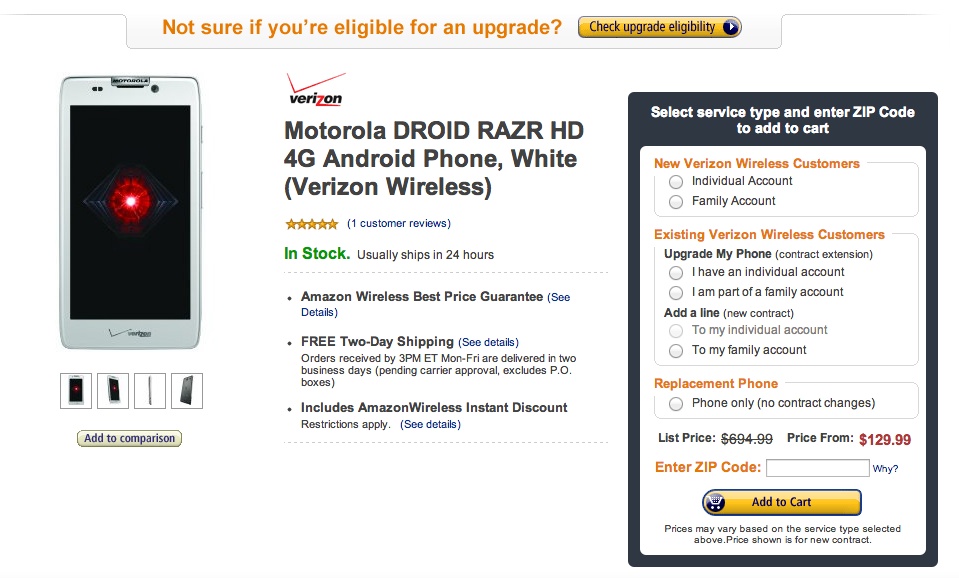Viewport: 959px width, 578px height.
Task: Select "I have an individual account" upgrade option
Action: click(x=677, y=273)
